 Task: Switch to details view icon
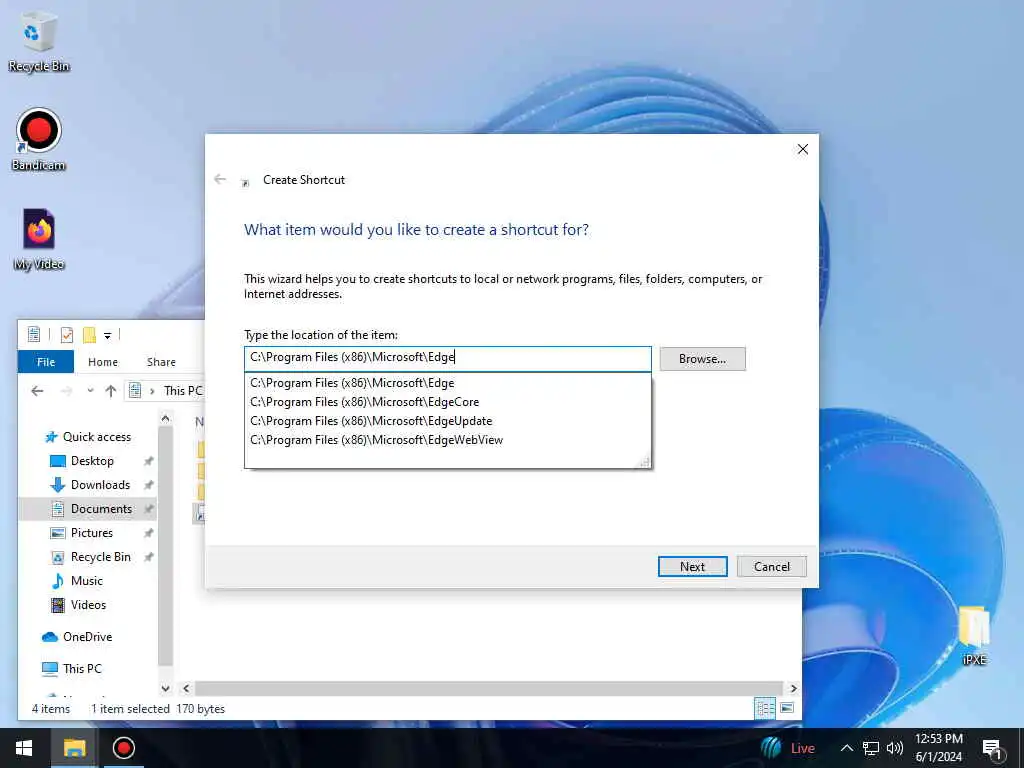[765, 708]
